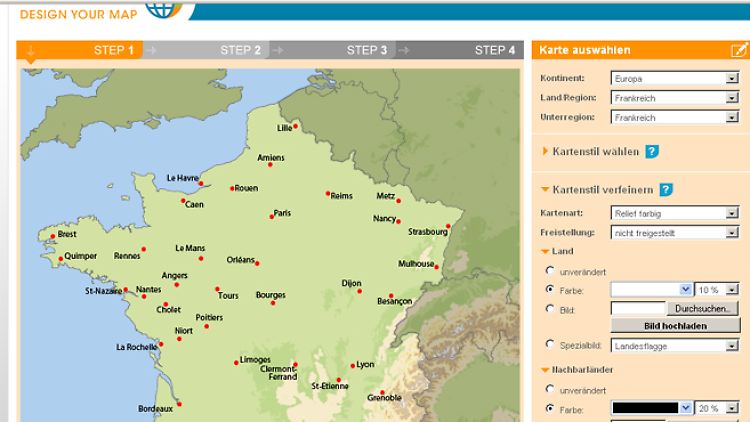
Task: Go to the STEP 2 tab
Action: pyautogui.click(x=241, y=50)
